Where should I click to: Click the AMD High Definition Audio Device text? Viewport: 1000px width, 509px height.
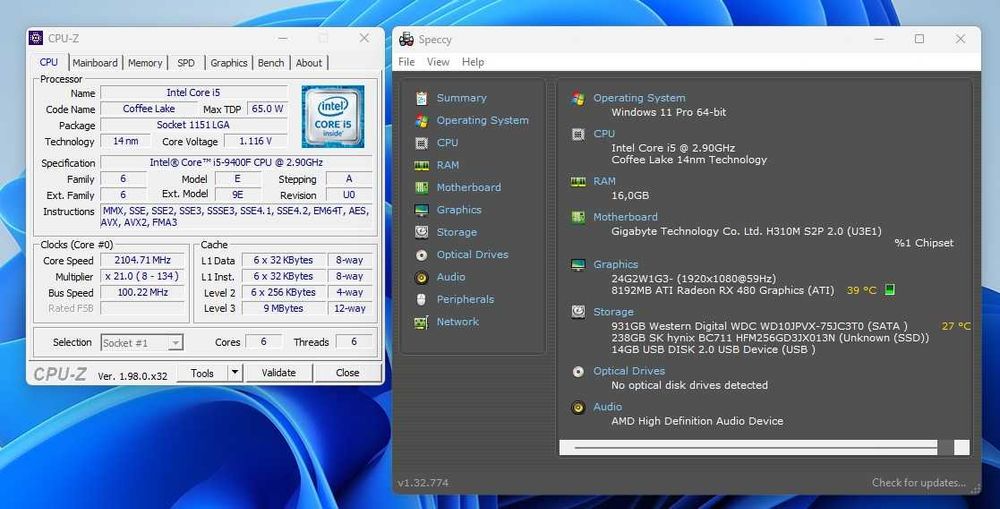click(x=697, y=421)
